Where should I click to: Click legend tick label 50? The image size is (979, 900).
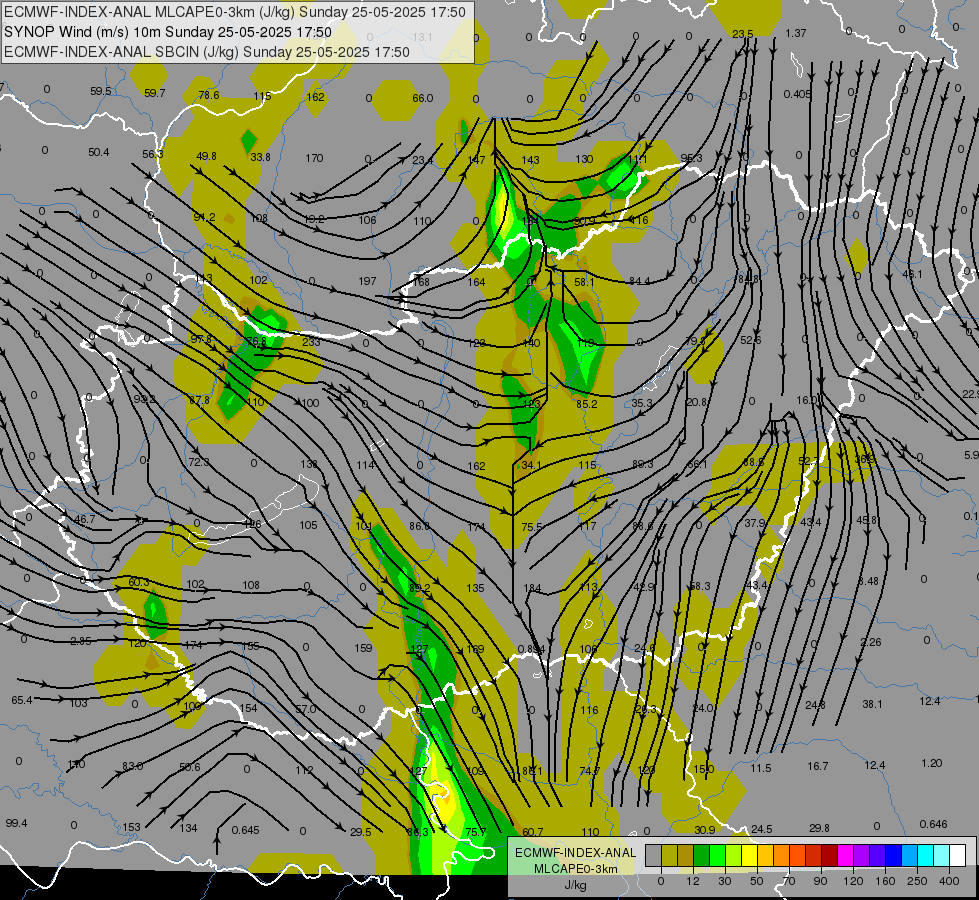756,881
